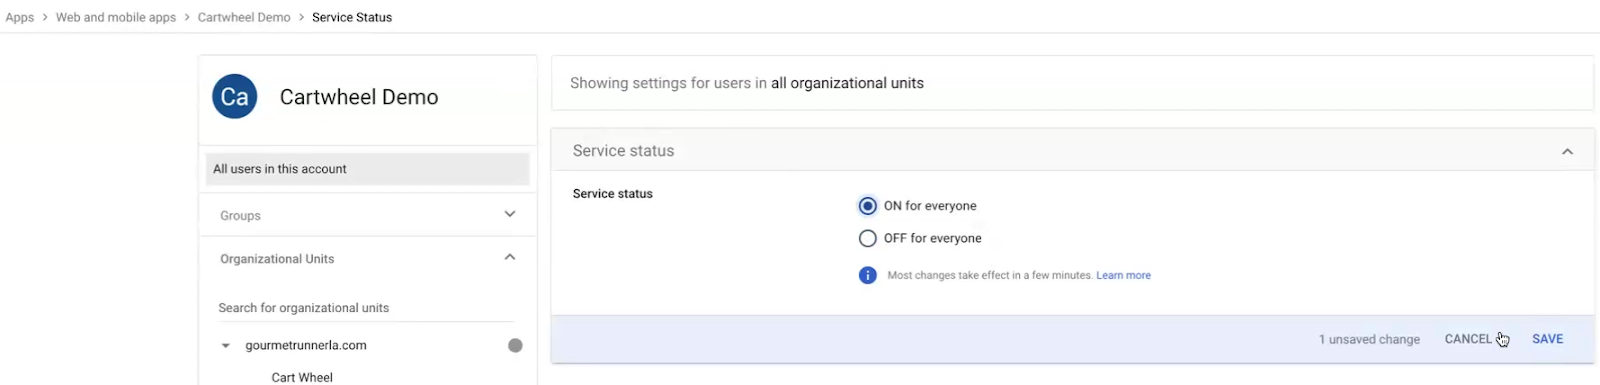
Task: Collapse the Service status panel chevron
Action: coord(1567,151)
